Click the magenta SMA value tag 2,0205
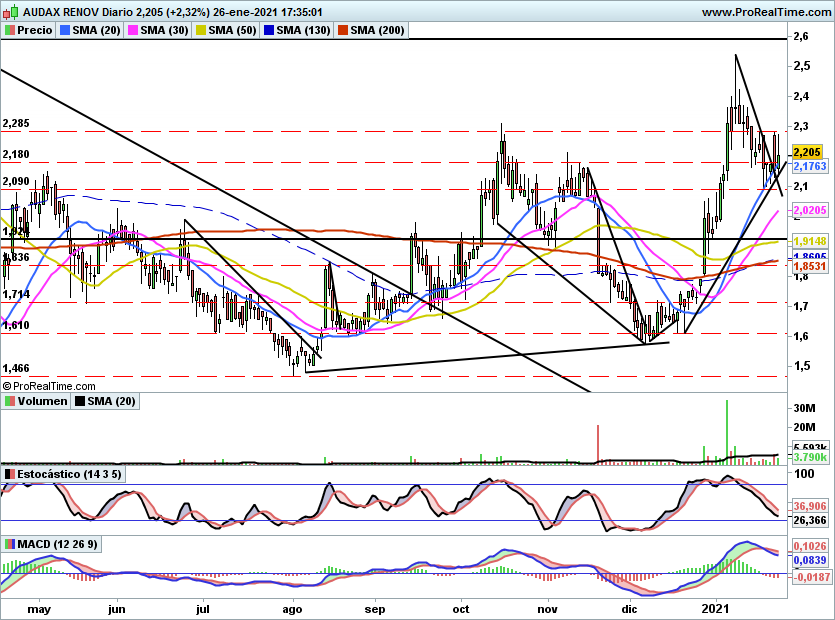 pyautogui.click(x=810, y=210)
